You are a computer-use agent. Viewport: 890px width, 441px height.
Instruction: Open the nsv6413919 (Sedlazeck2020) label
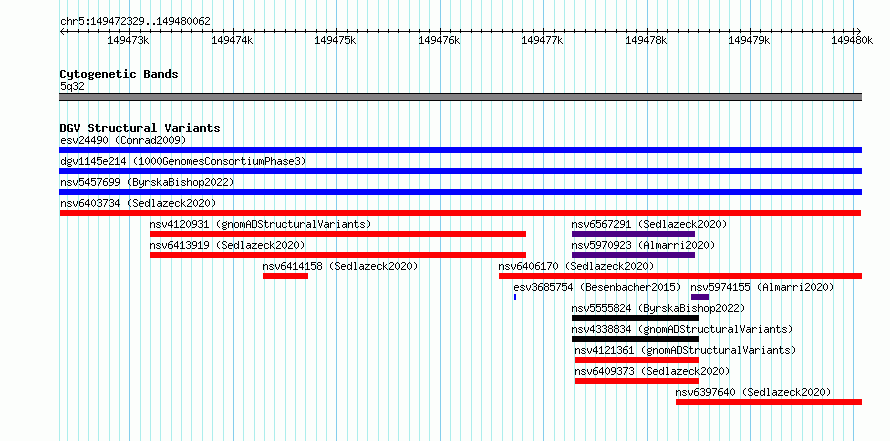[227, 245]
